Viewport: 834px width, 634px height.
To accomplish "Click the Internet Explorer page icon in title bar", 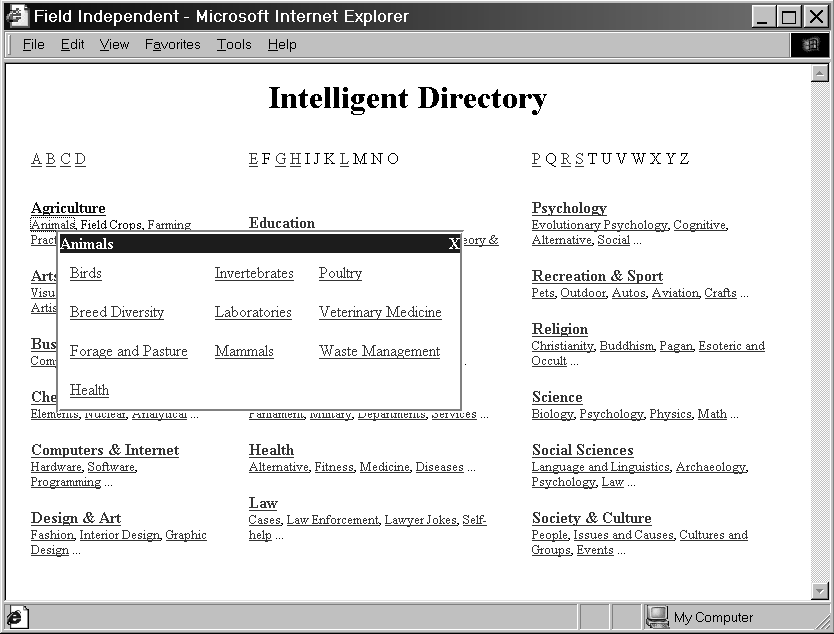I will tap(17, 16).
